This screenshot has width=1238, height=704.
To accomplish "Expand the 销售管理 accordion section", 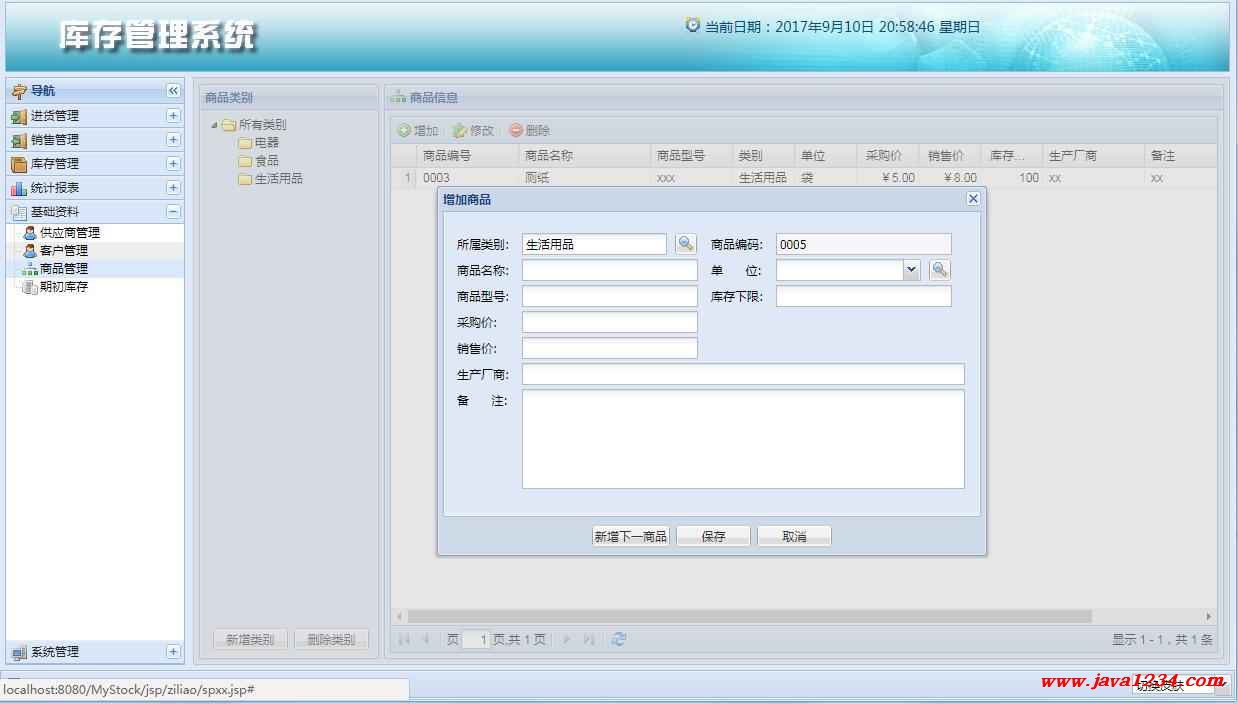I will (173, 140).
